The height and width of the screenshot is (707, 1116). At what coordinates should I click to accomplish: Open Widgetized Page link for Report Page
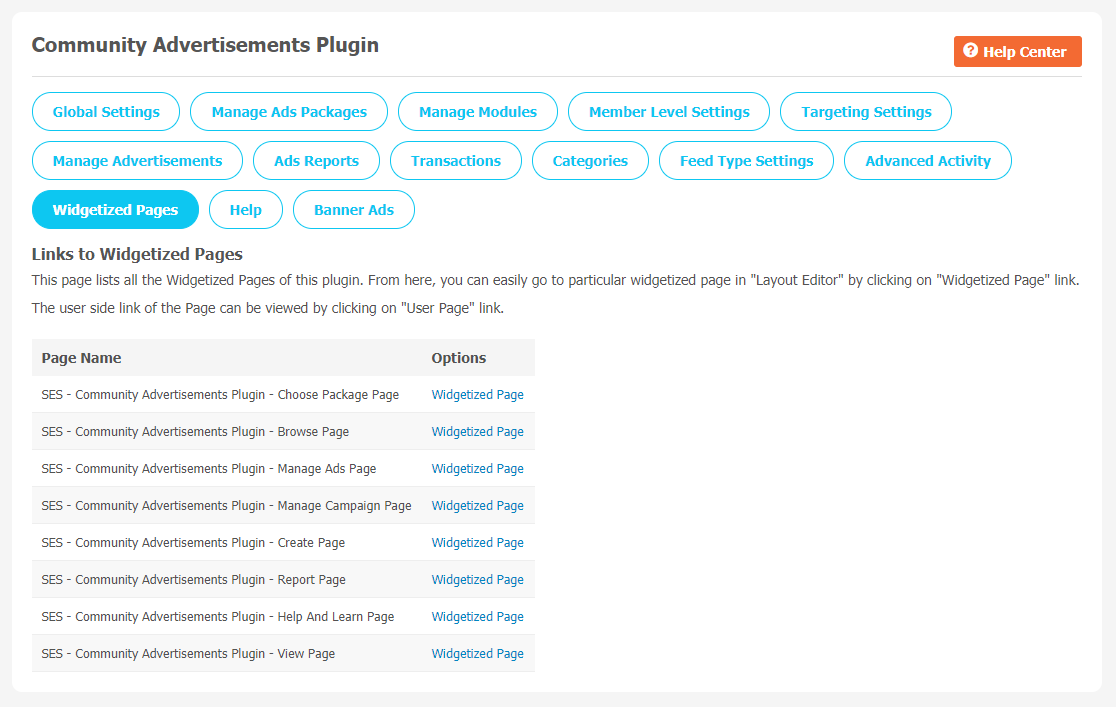[477, 580]
